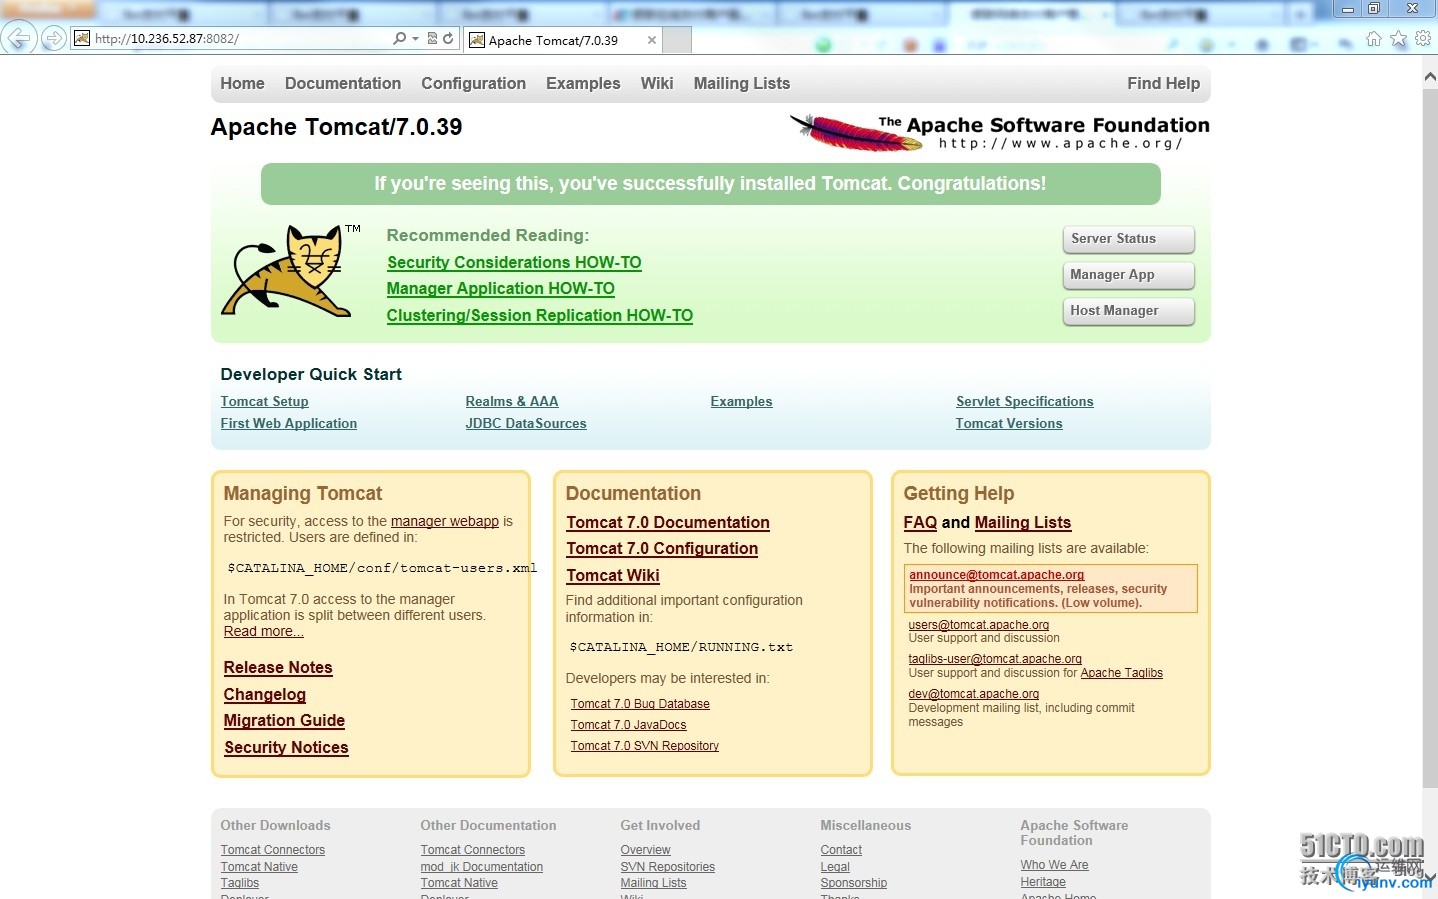Image resolution: width=1438 pixels, height=899 pixels.
Task: Open the Security Notices link
Action: tap(286, 747)
